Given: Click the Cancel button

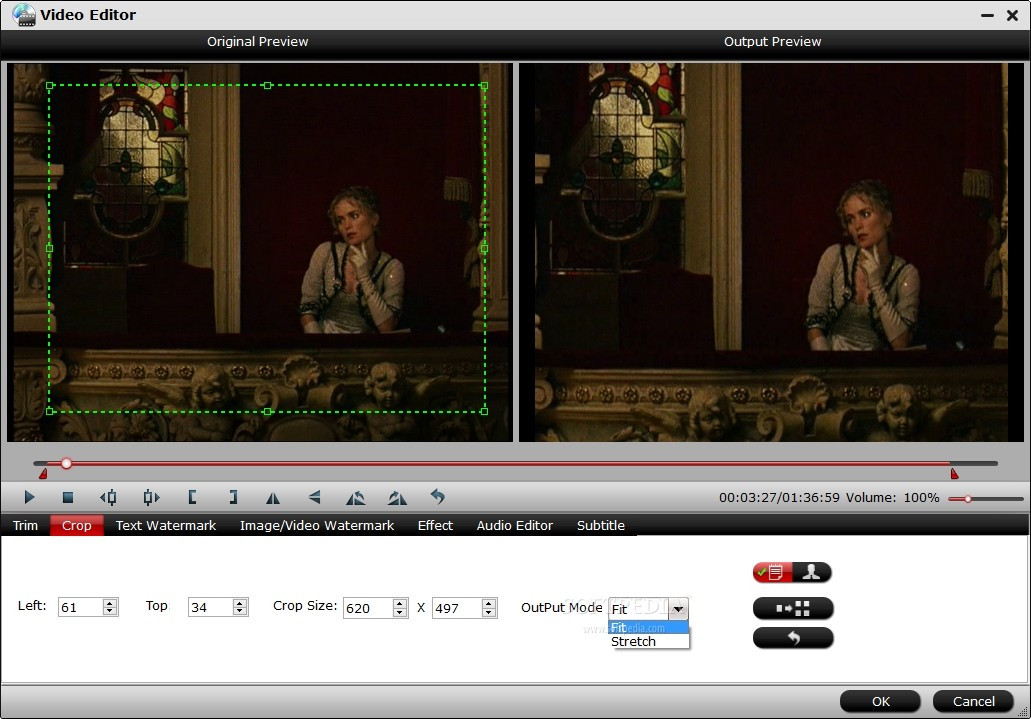Looking at the screenshot, I should tap(974, 701).
